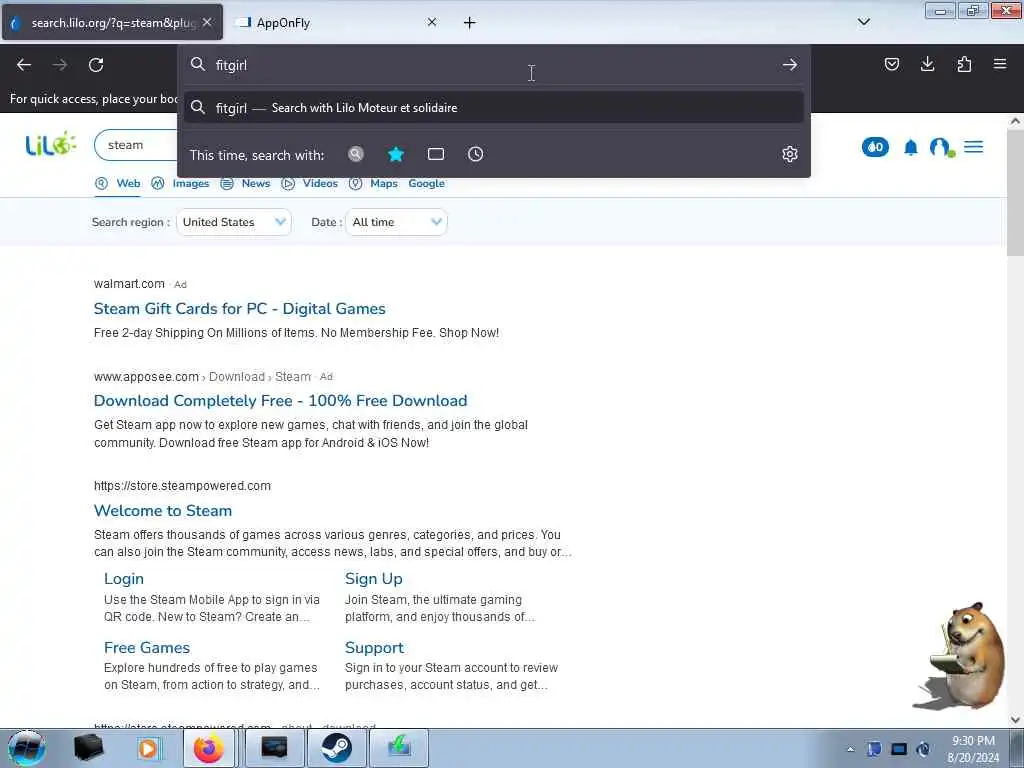The width and height of the screenshot is (1024, 768).
Task: Switch to Images results tab
Action: tap(180, 184)
